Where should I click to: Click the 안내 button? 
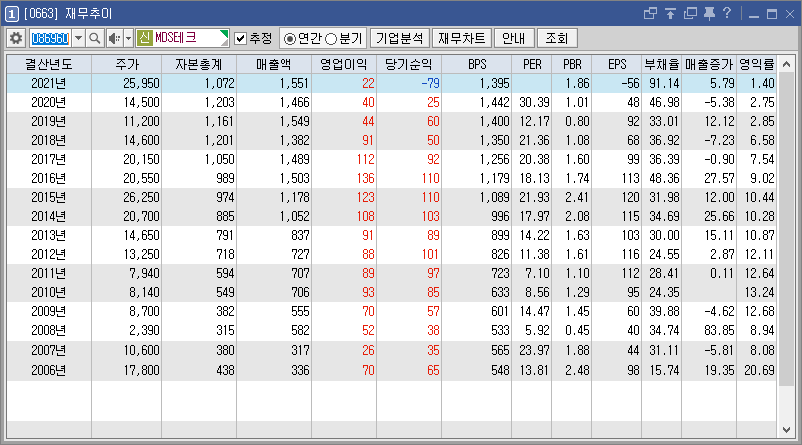(x=514, y=38)
